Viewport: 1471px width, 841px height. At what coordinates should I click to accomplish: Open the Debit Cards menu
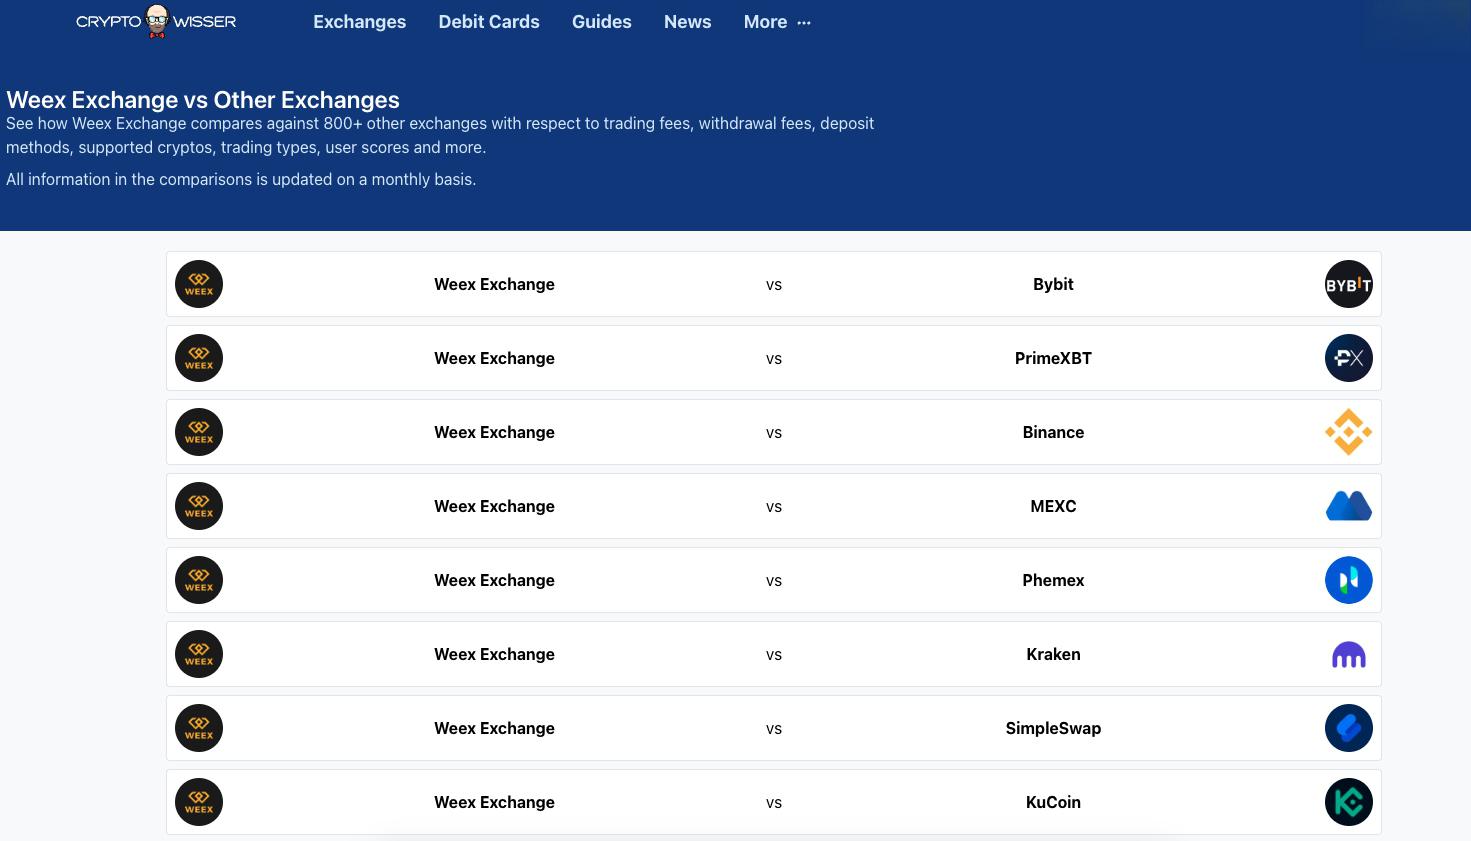coord(489,22)
